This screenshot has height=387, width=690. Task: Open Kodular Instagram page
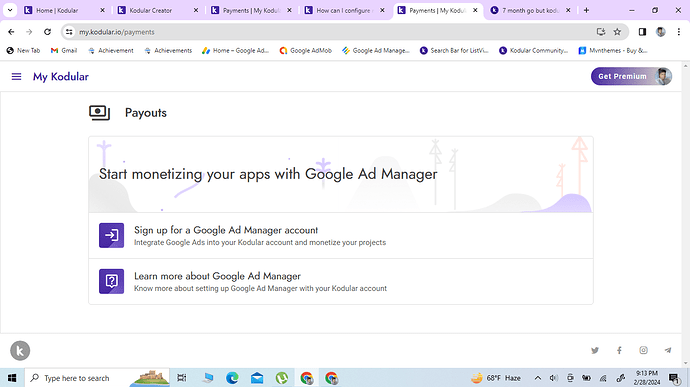(643, 350)
